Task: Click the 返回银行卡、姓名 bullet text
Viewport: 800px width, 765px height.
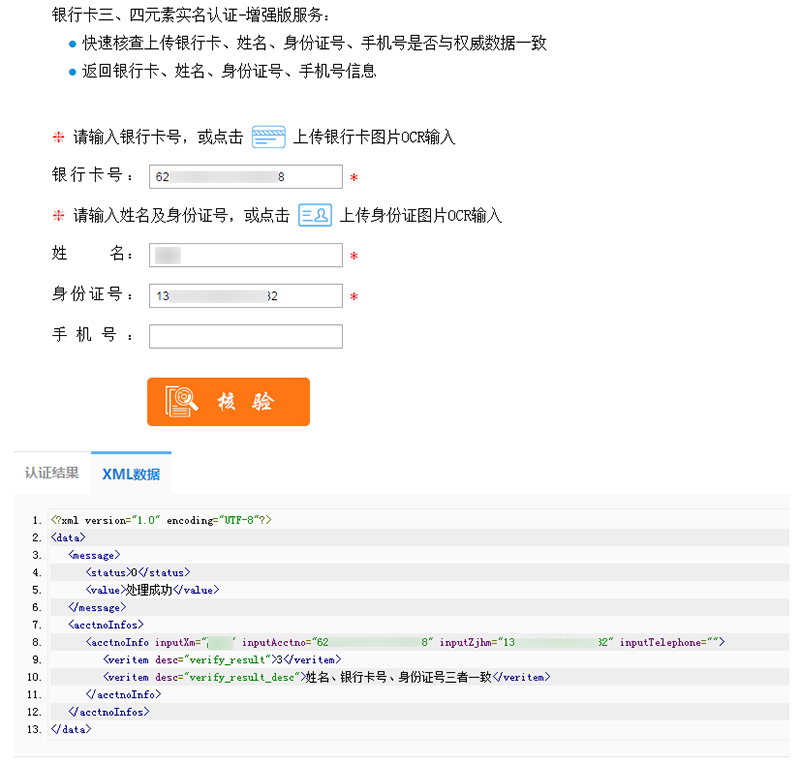Action: point(229,70)
